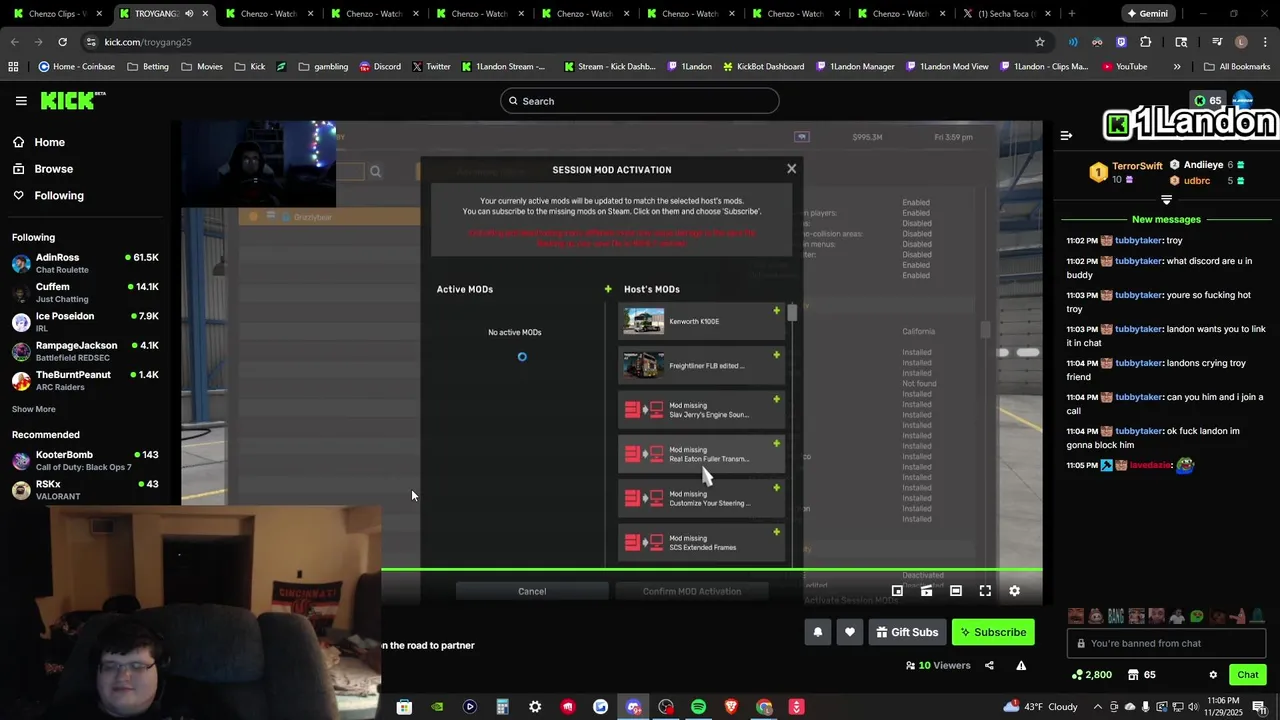Open Chrome three-dot menu
This screenshot has height=720, width=1280.
pos(1264,42)
